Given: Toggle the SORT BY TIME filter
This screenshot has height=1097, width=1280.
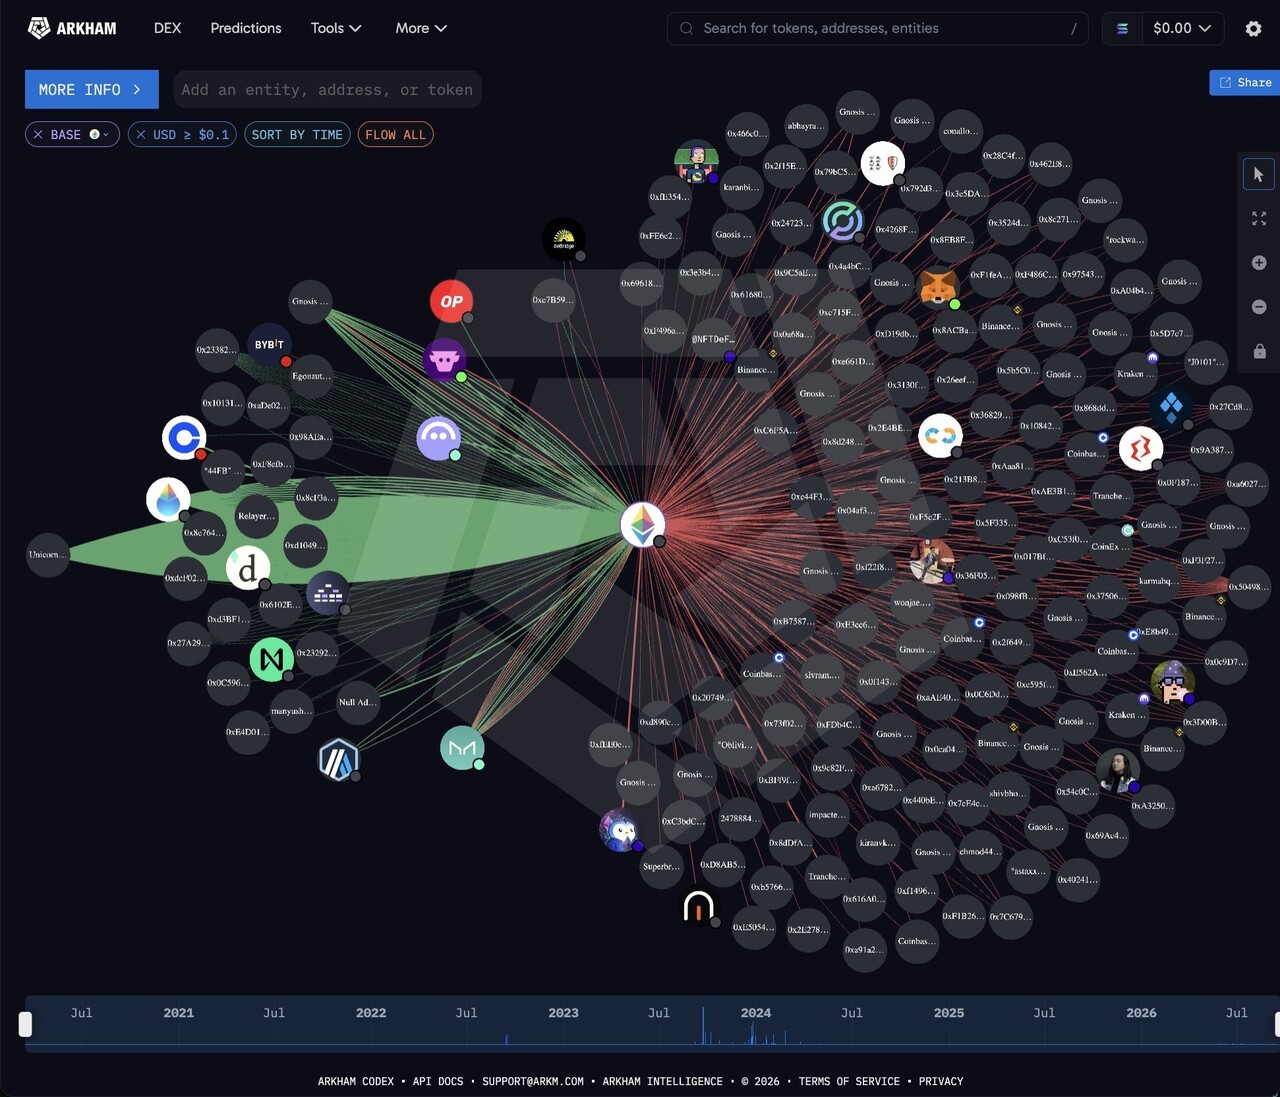Looking at the screenshot, I should (297, 134).
